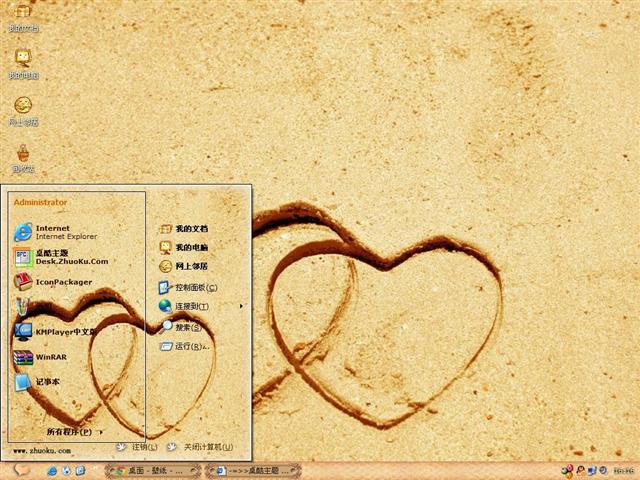Expand 所有程序(P) programs list
Screen dimensions: 640x480
pyautogui.click(x=72, y=432)
